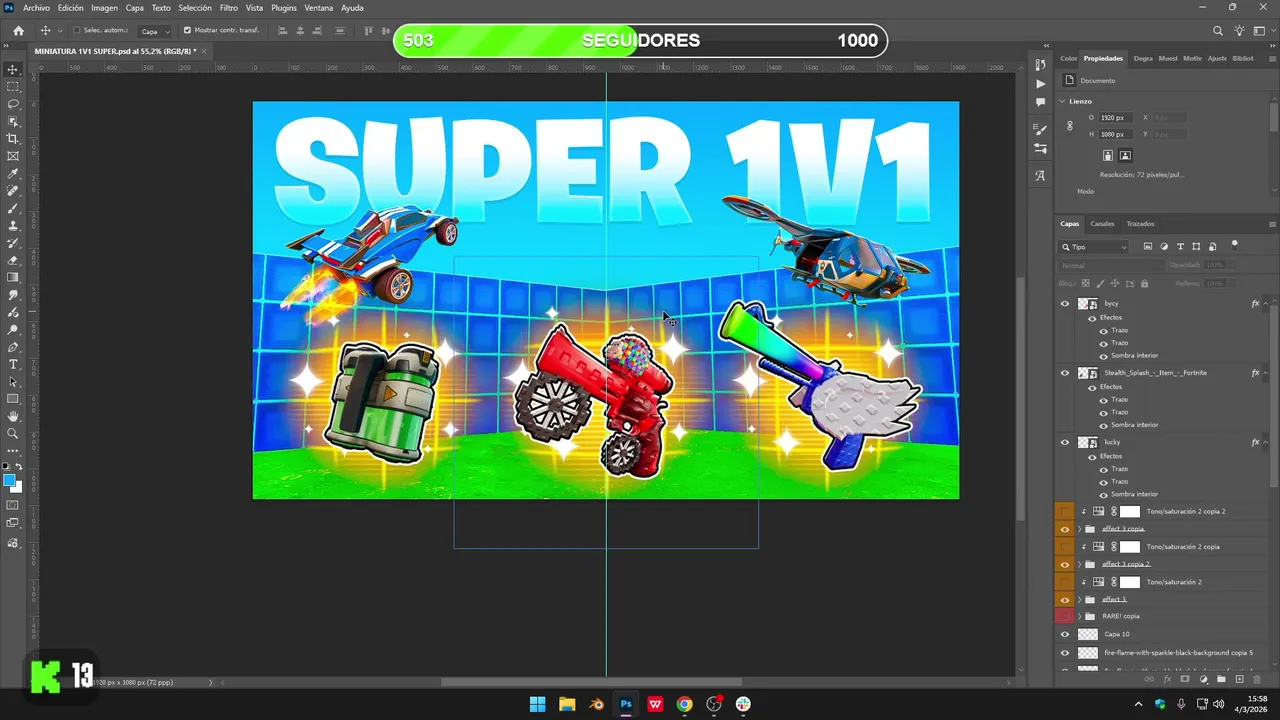The image size is (1280, 720).
Task: Select the Lasso tool
Action: click(x=13, y=104)
